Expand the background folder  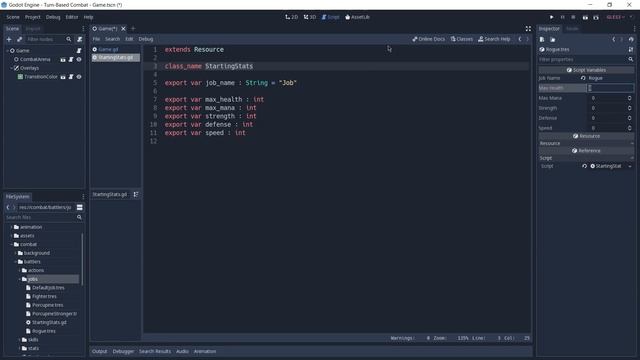[16, 253]
